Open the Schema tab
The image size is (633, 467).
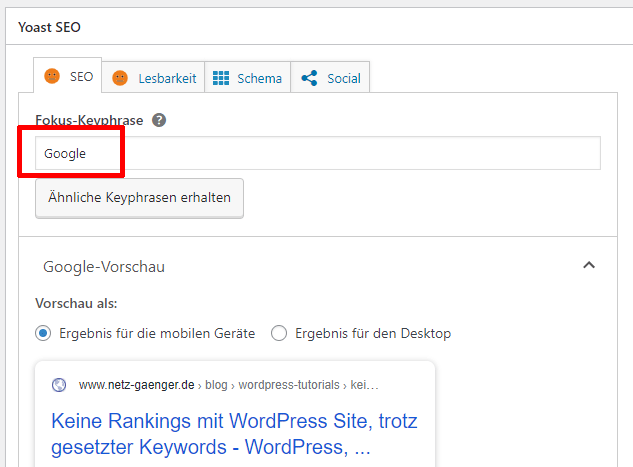[x=247, y=77]
